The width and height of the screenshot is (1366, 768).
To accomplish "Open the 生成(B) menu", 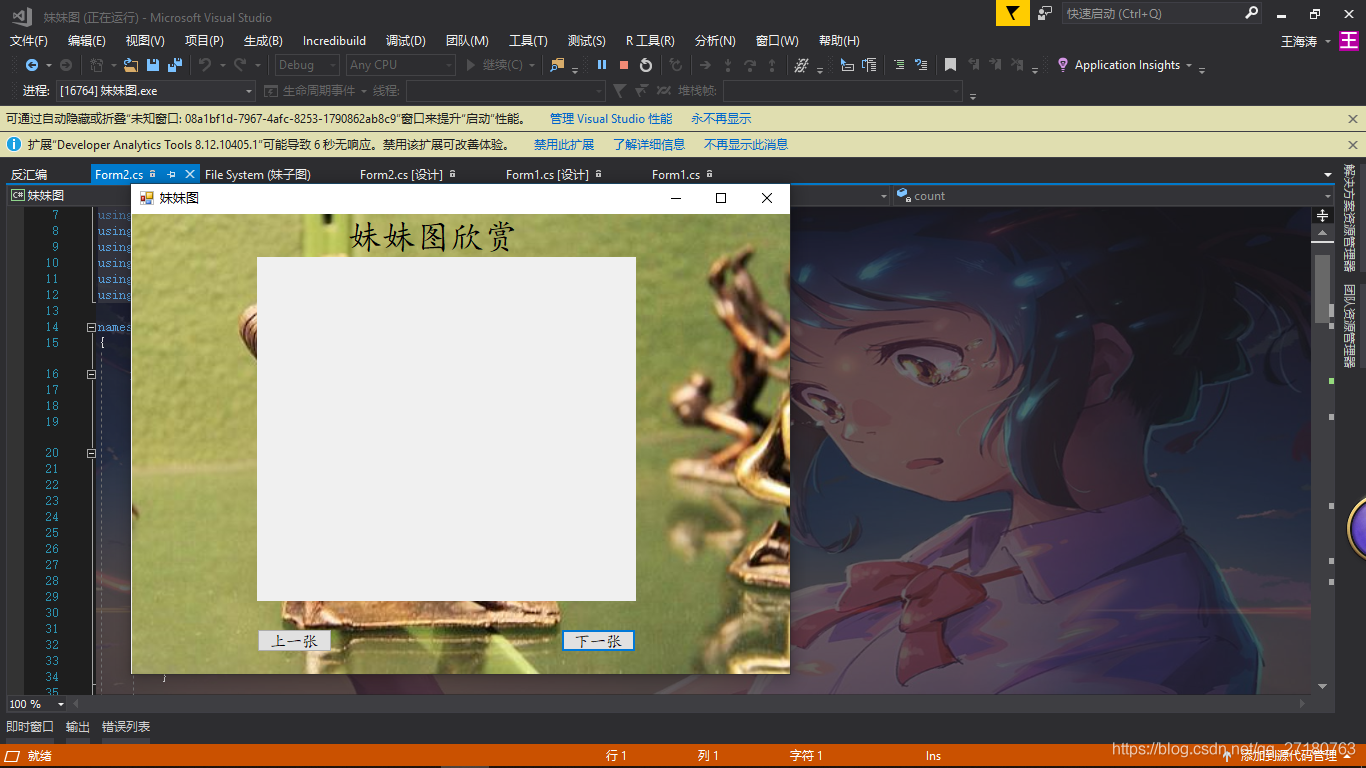I will click(263, 41).
